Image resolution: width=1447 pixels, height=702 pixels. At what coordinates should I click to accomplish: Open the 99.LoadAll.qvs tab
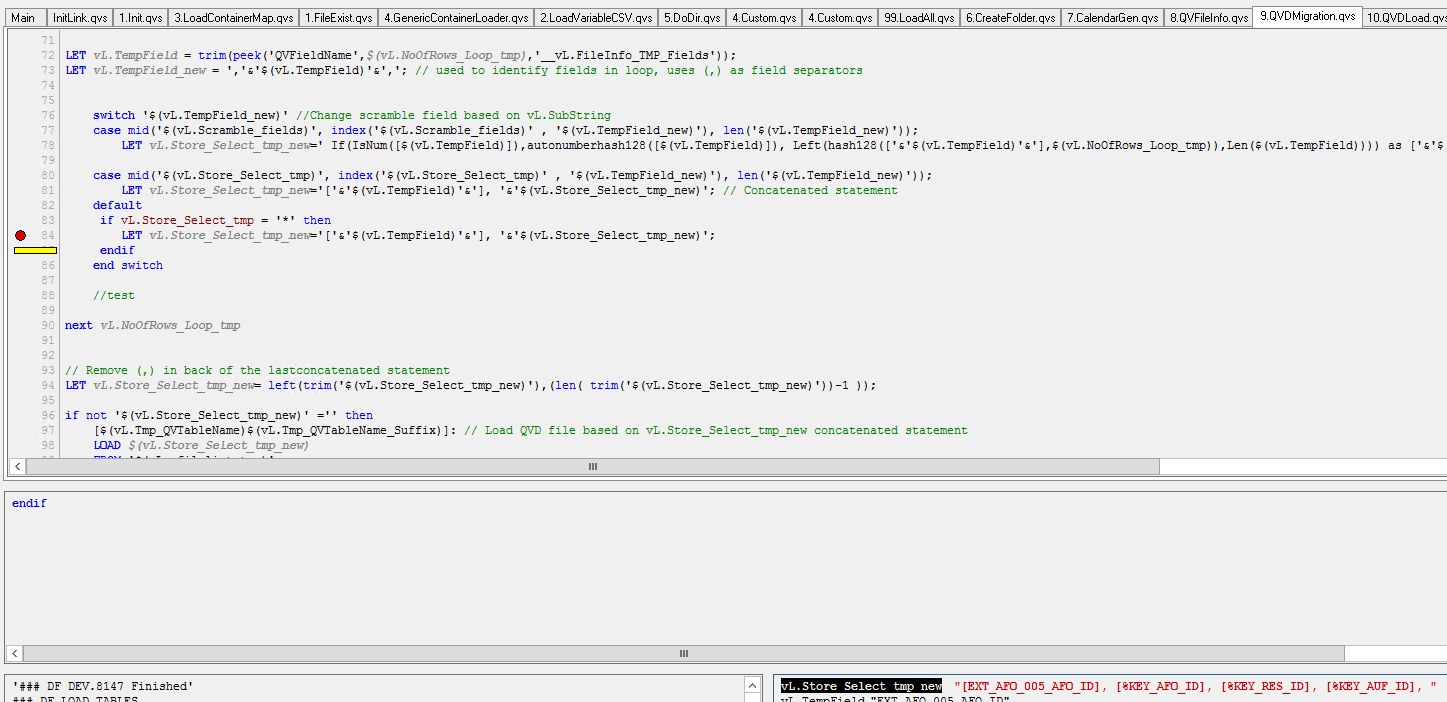pyautogui.click(x=919, y=18)
